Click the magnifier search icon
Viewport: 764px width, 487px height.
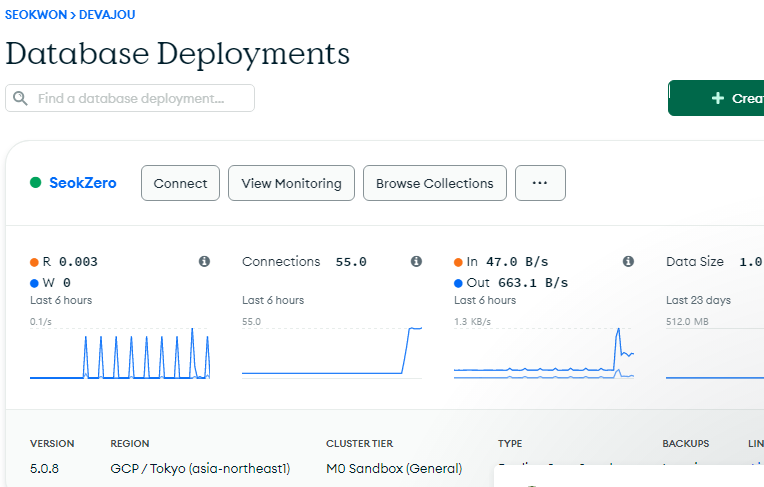(20, 98)
